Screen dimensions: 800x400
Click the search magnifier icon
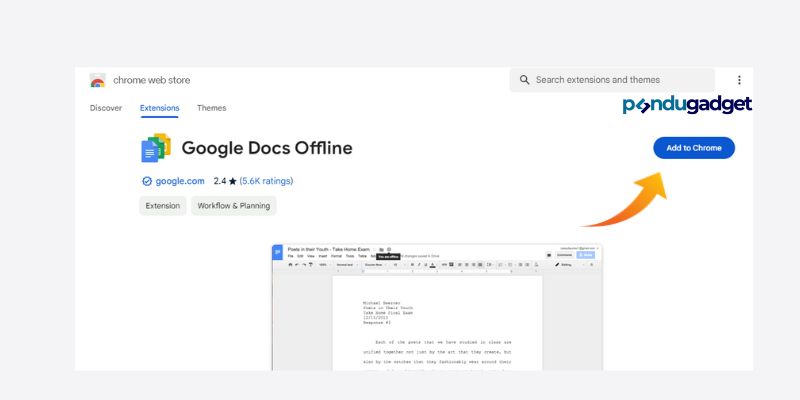[524, 80]
